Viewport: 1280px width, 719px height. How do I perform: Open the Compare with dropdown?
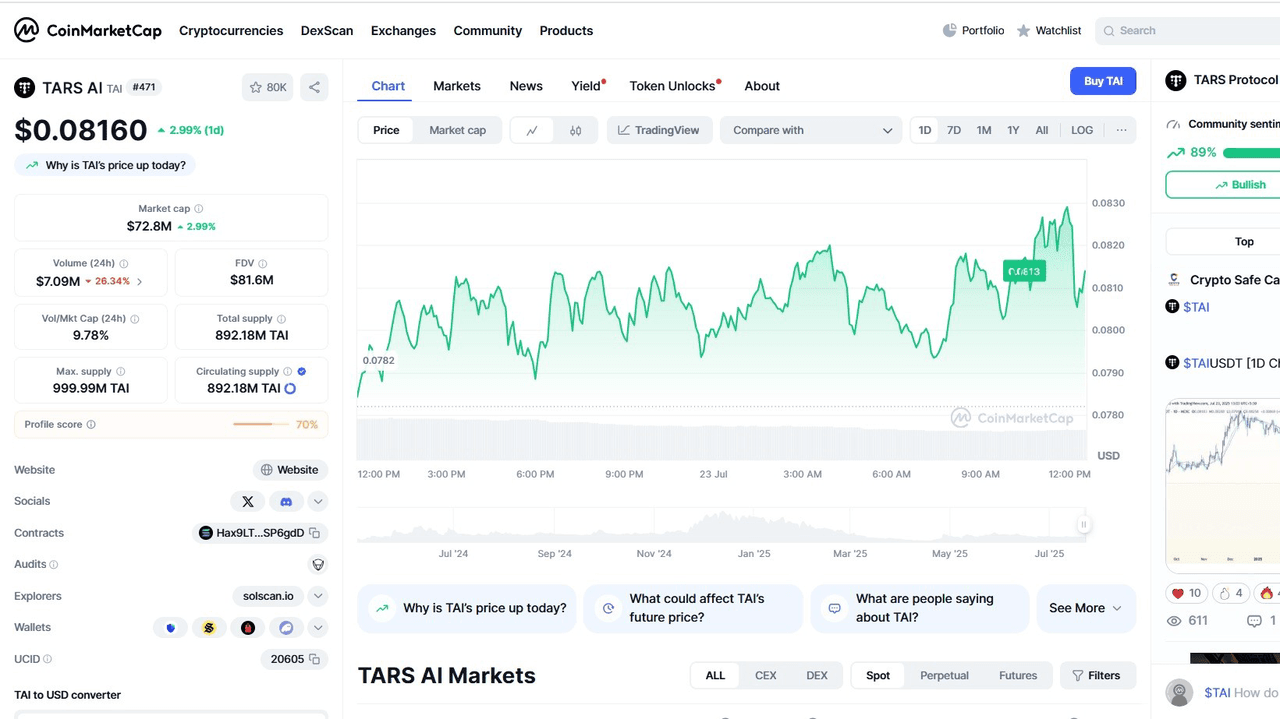coord(811,130)
